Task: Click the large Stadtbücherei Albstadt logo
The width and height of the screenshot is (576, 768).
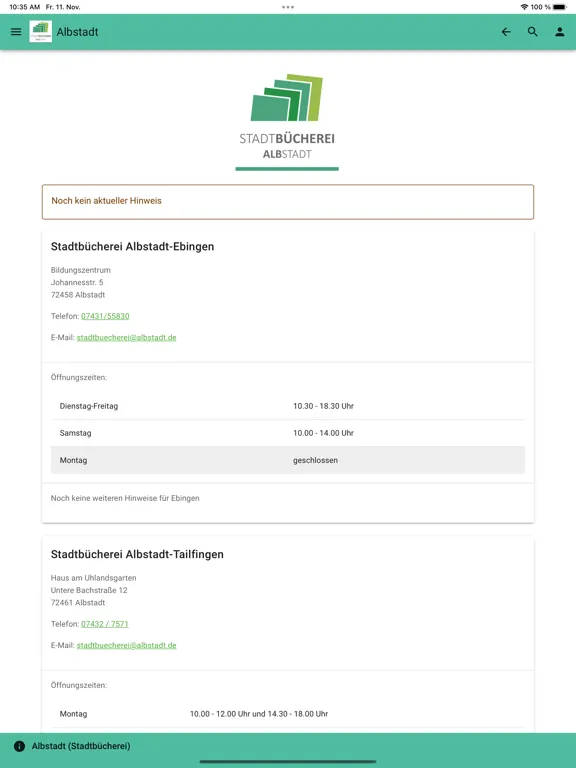Action: (287, 122)
